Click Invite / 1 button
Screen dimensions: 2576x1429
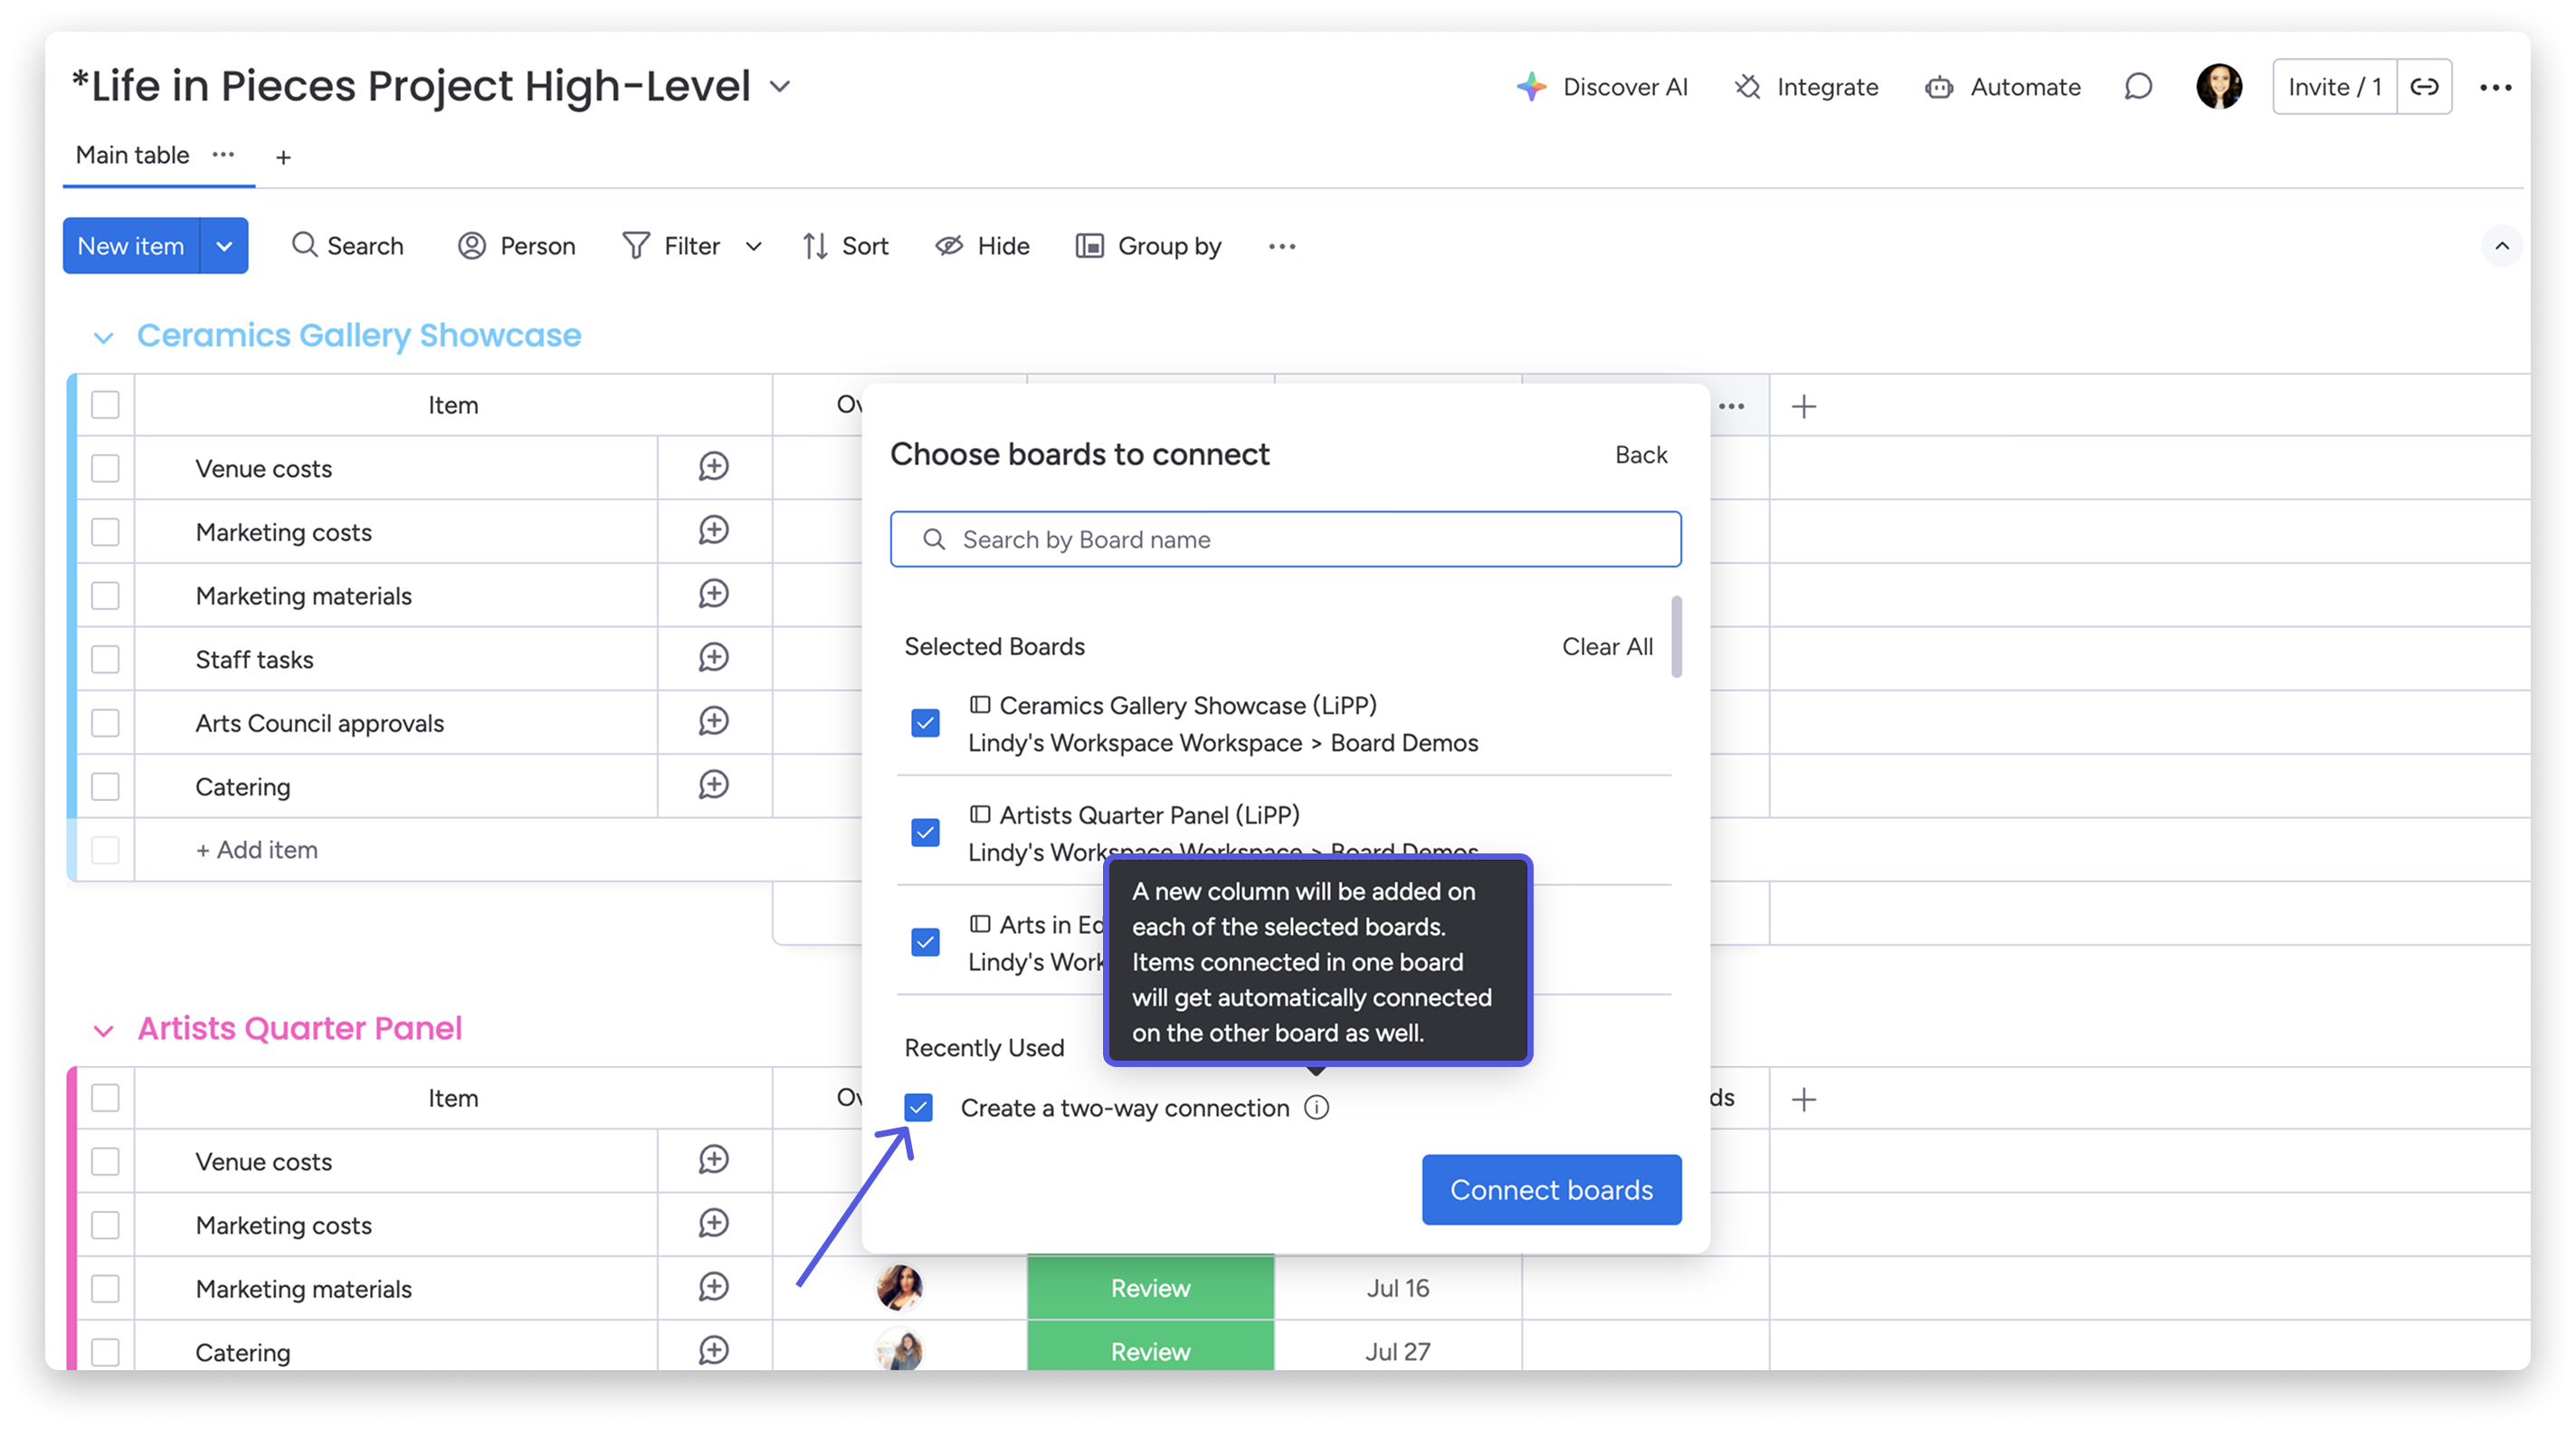(2334, 87)
